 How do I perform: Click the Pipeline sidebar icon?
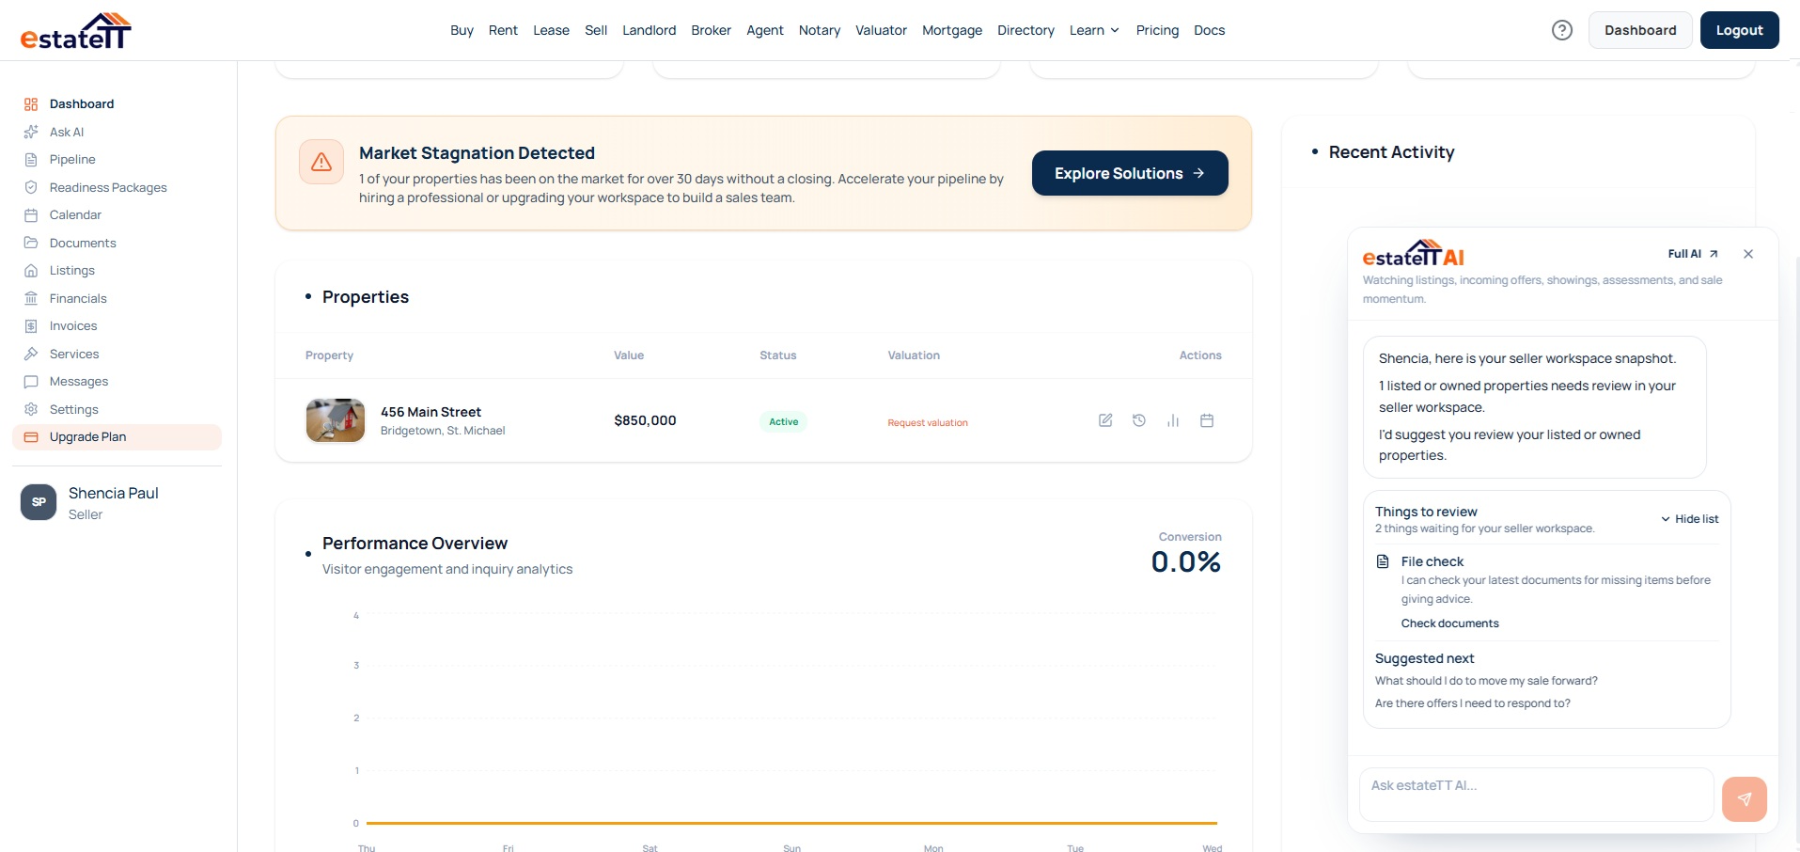[x=31, y=160]
